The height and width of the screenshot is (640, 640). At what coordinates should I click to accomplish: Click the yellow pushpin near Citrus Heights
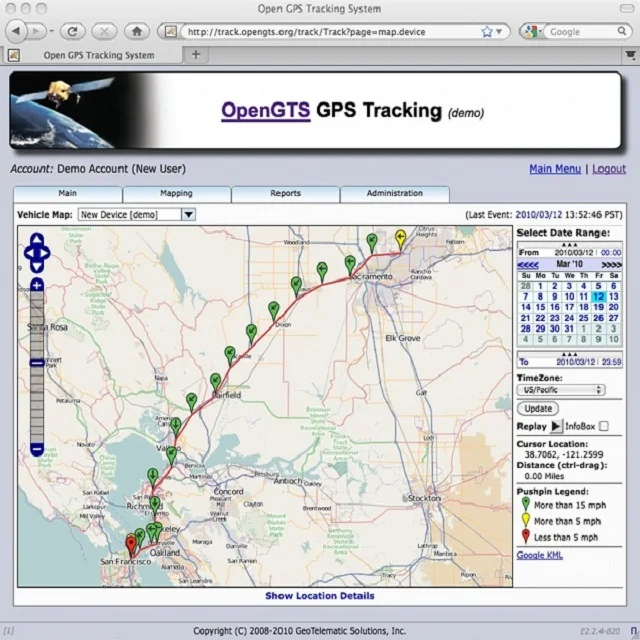point(401,239)
